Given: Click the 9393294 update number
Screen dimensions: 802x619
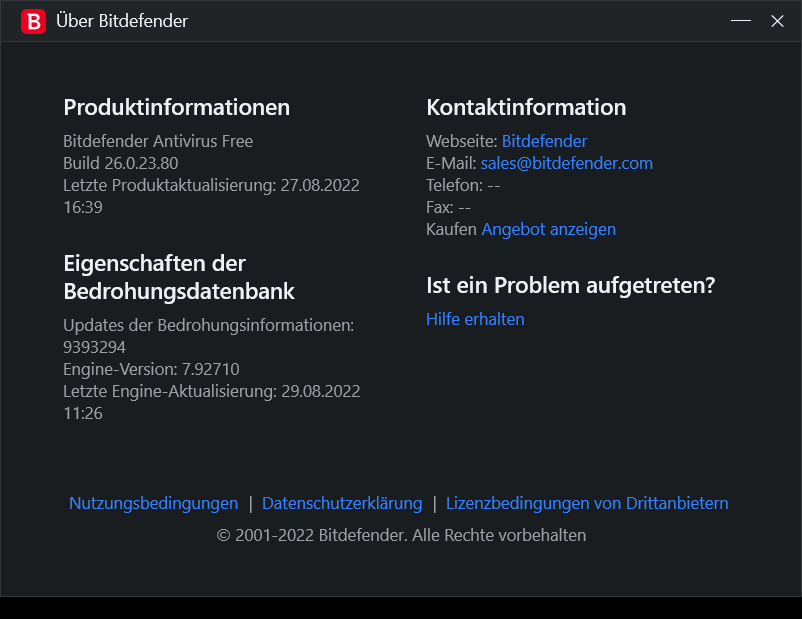Looking at the screenshot, I should click(94, 347).
